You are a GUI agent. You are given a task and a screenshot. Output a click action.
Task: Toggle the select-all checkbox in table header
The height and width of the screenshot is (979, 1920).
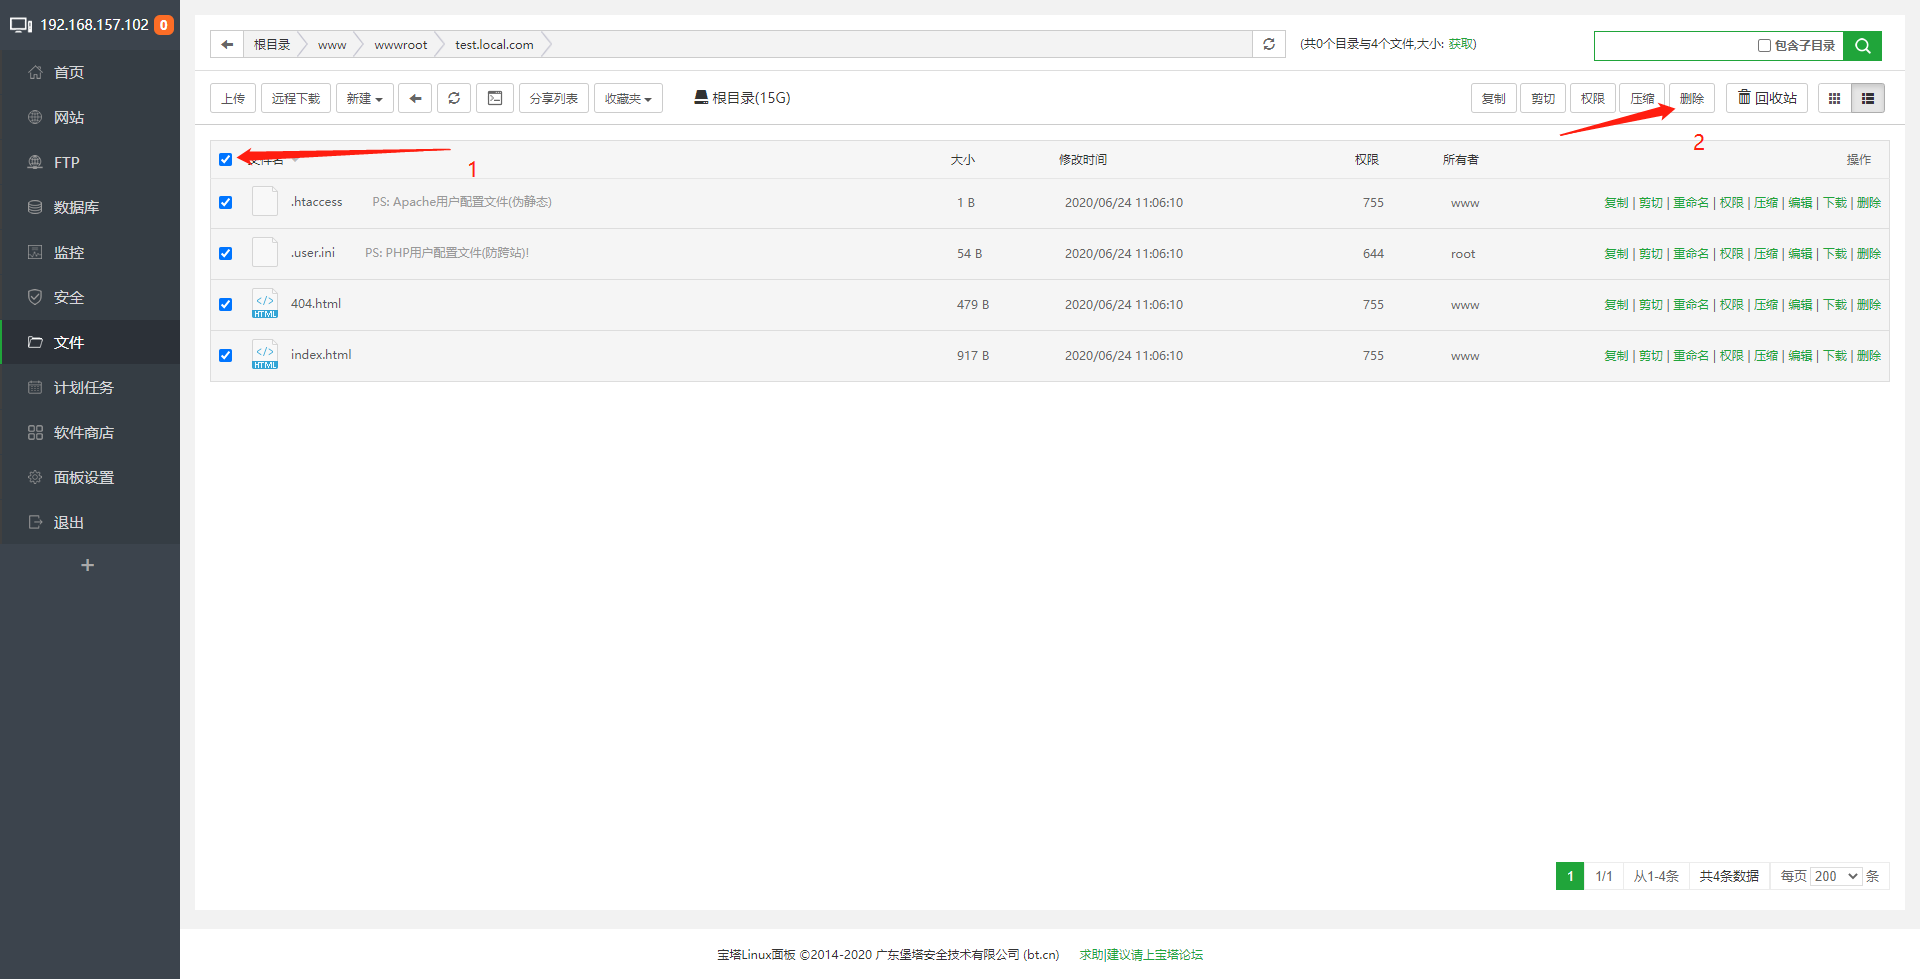[226, 160]
